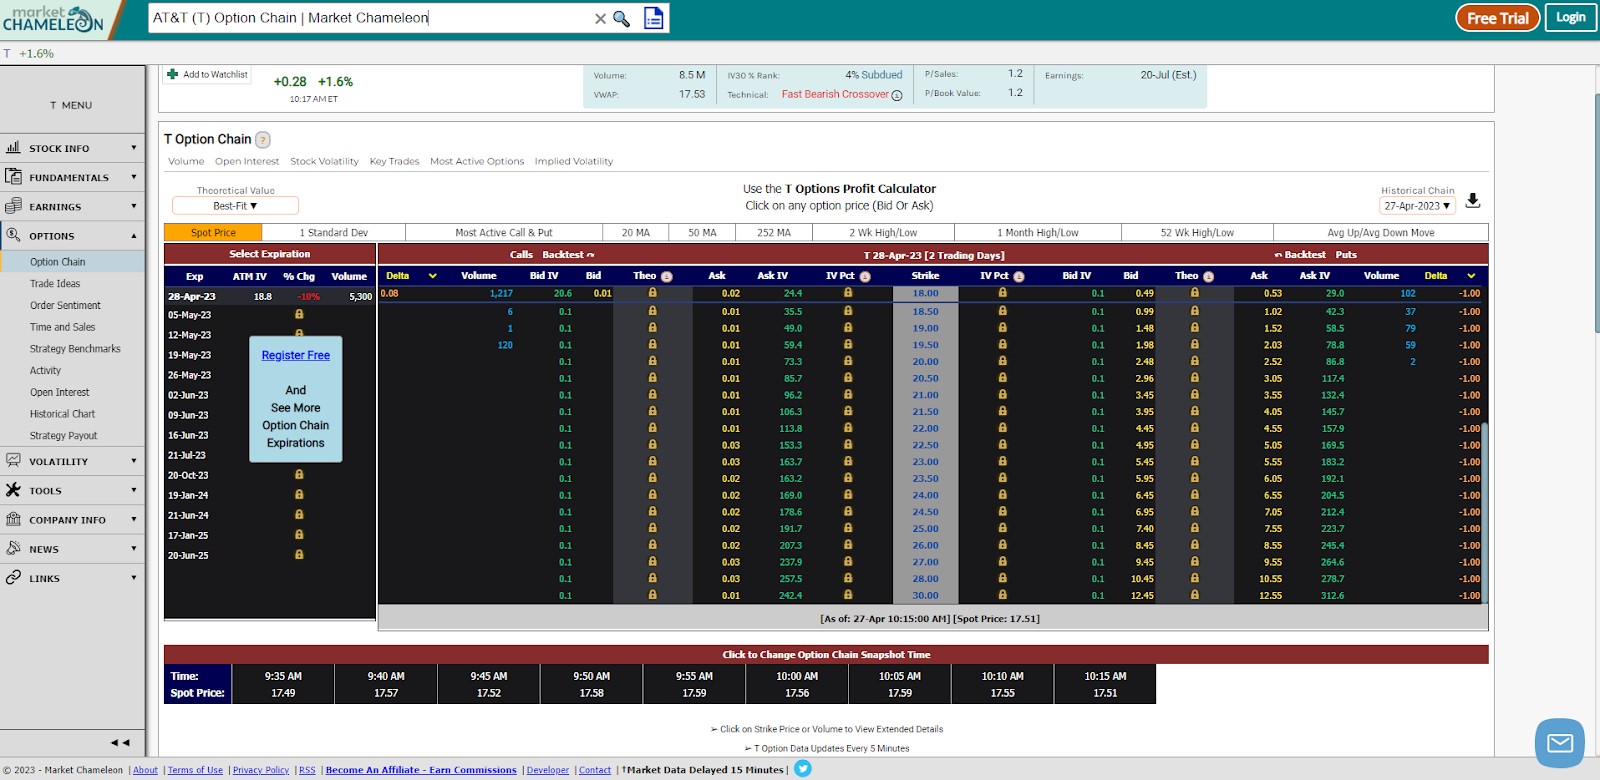Select the 10:00 AM snapshot time
The height and width of the screenshot is (780, 1600).
pyautogui.click(x=797, y=684)
